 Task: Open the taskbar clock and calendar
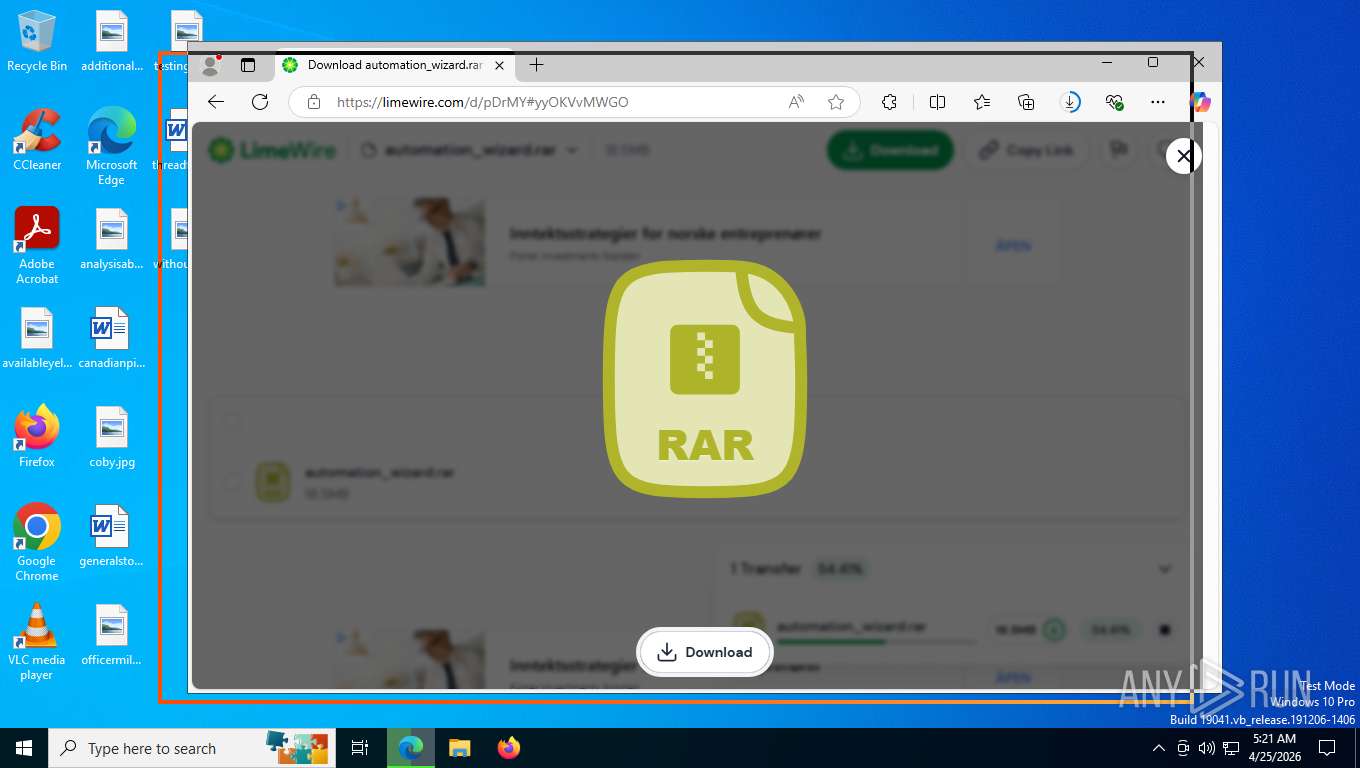(x=1273, y=748)
